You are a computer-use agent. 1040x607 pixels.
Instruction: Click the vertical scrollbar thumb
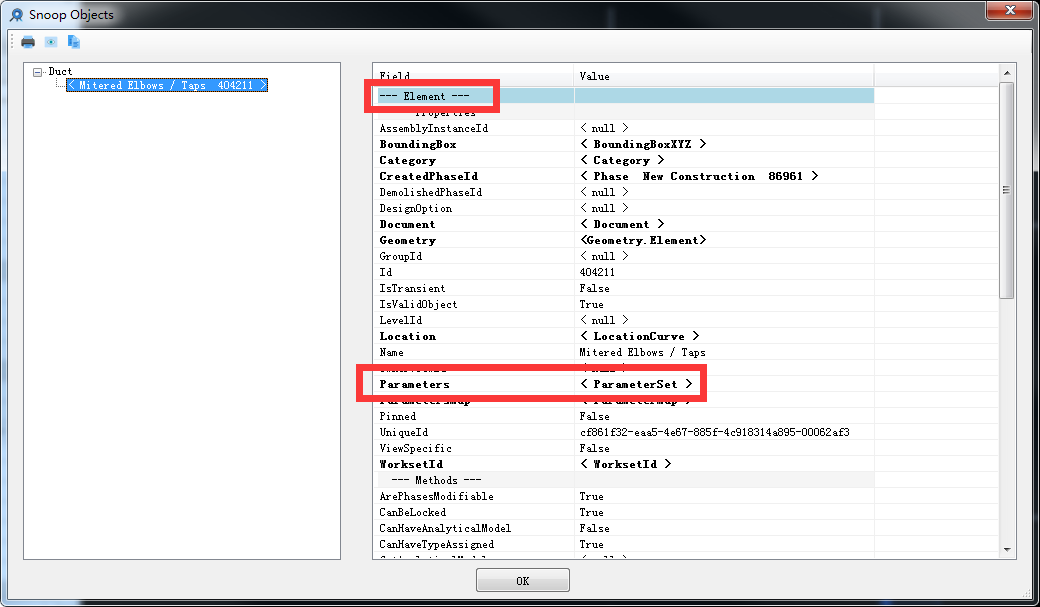point(1007,190)
